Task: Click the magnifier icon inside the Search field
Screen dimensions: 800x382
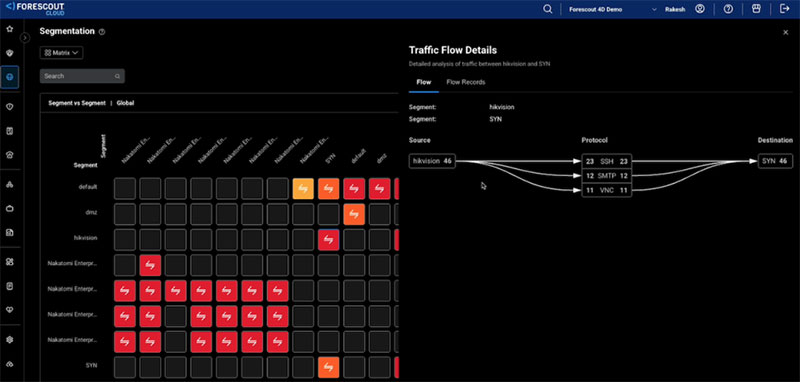Action: [x=117, y=76]
